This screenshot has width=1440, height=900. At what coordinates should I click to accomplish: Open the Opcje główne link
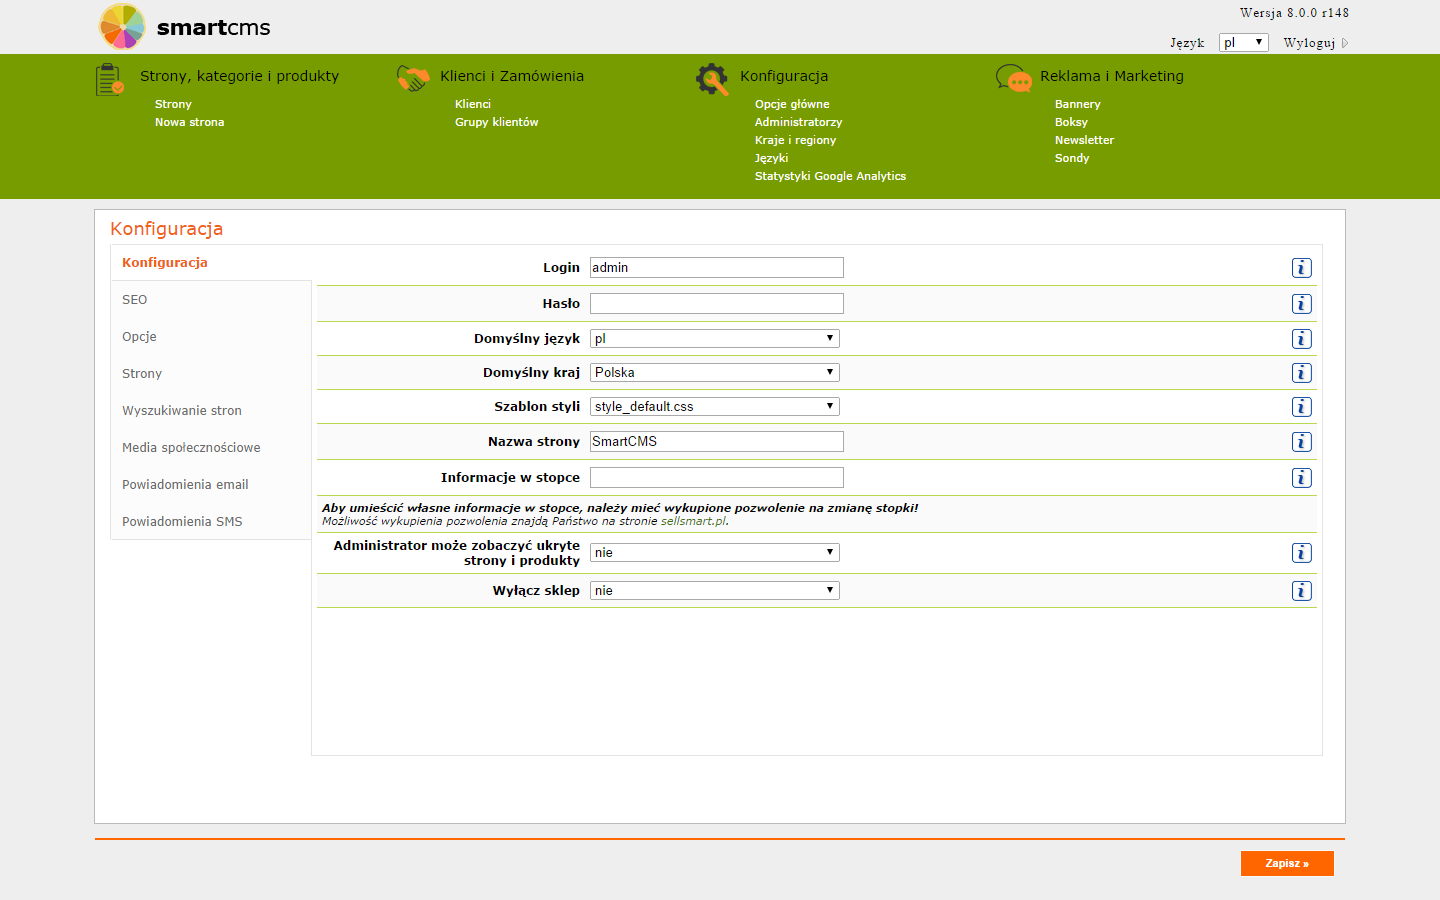click(x=792, y=104)
